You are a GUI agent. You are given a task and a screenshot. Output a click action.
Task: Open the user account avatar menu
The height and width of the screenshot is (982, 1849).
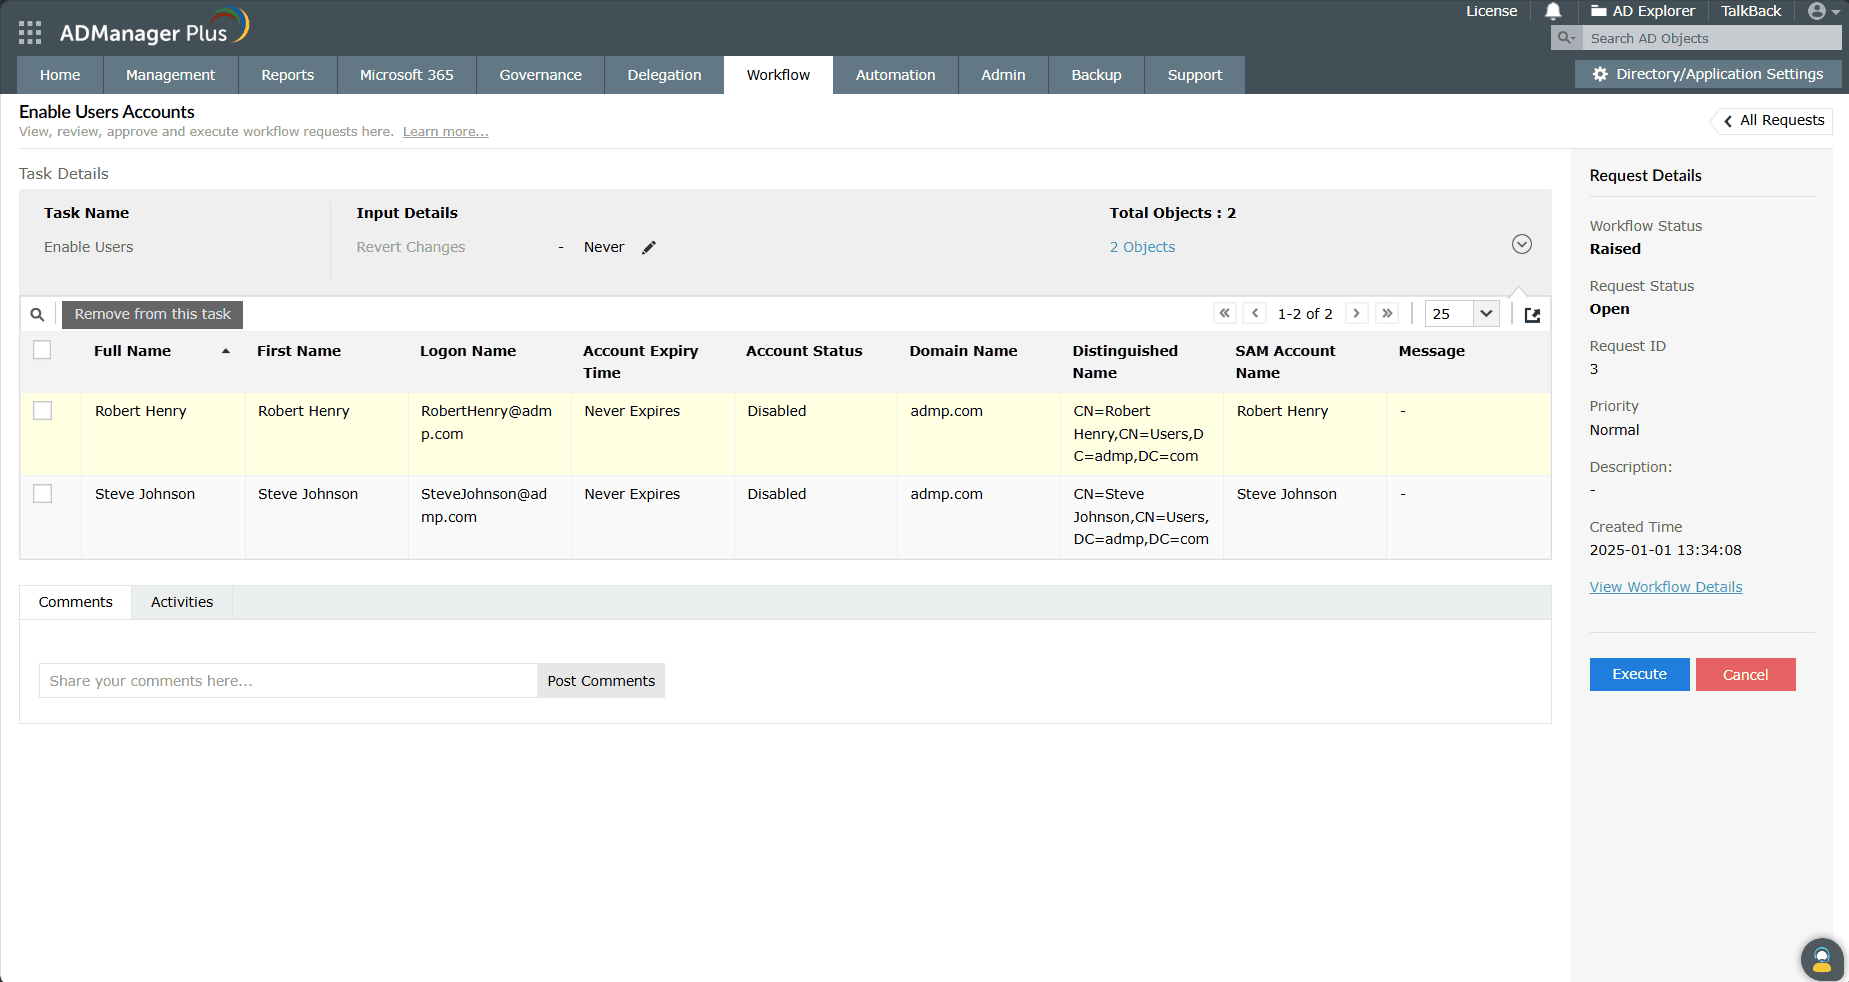click(1824, 11)
